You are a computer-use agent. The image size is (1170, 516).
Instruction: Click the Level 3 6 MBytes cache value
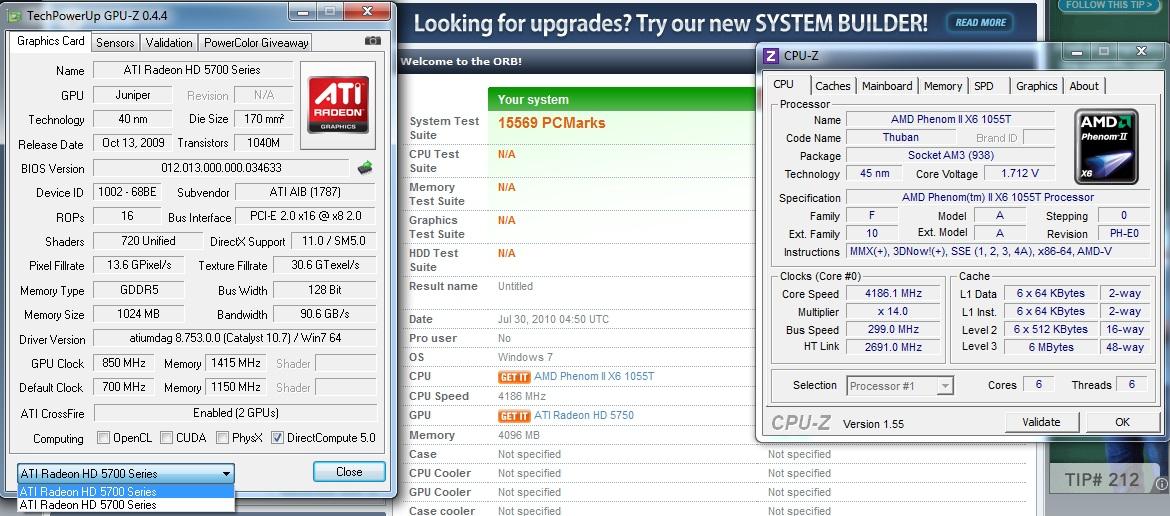tap(1050, 347)
